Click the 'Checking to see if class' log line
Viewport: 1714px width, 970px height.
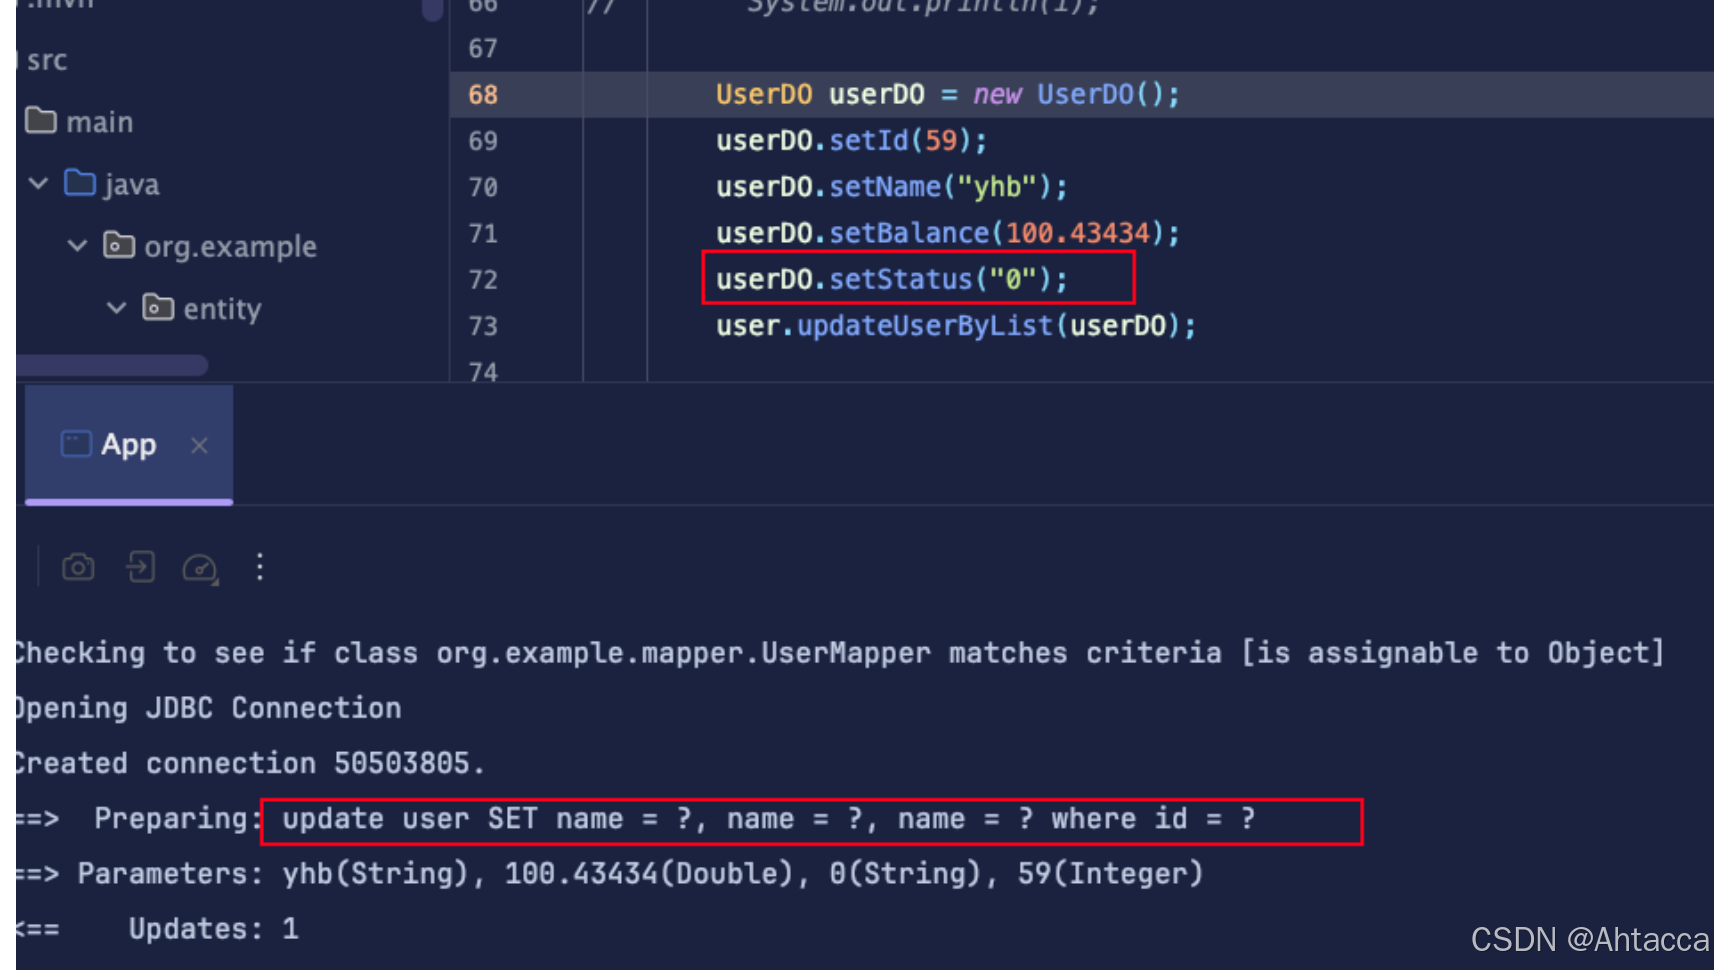tap(840, 653)
